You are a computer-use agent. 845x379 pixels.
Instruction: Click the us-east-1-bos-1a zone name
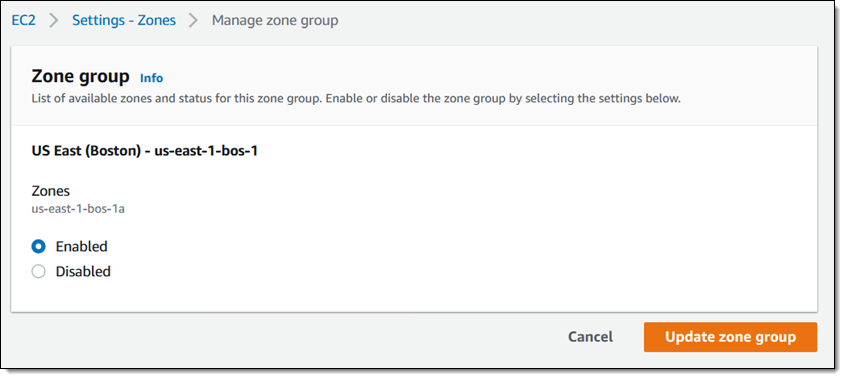pos(78,209)
